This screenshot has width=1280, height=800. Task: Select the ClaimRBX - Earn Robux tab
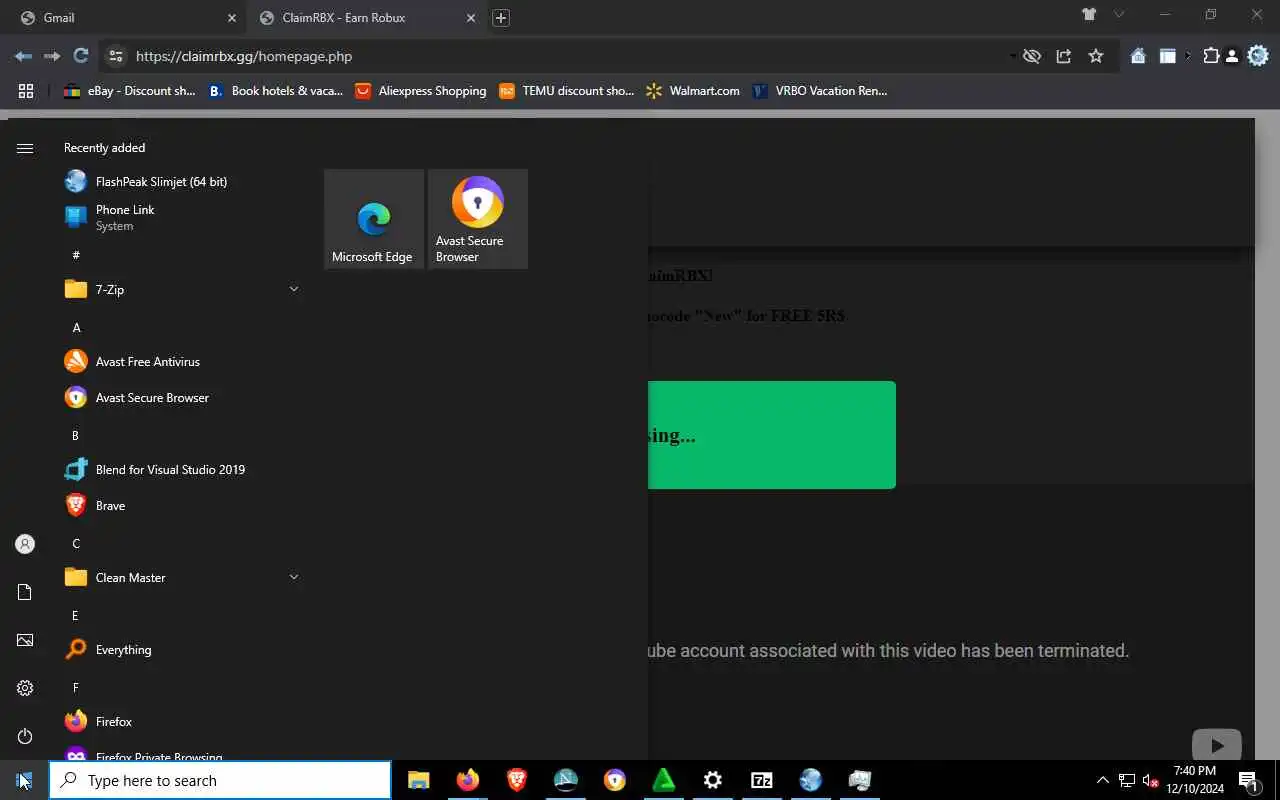[366, 17]
